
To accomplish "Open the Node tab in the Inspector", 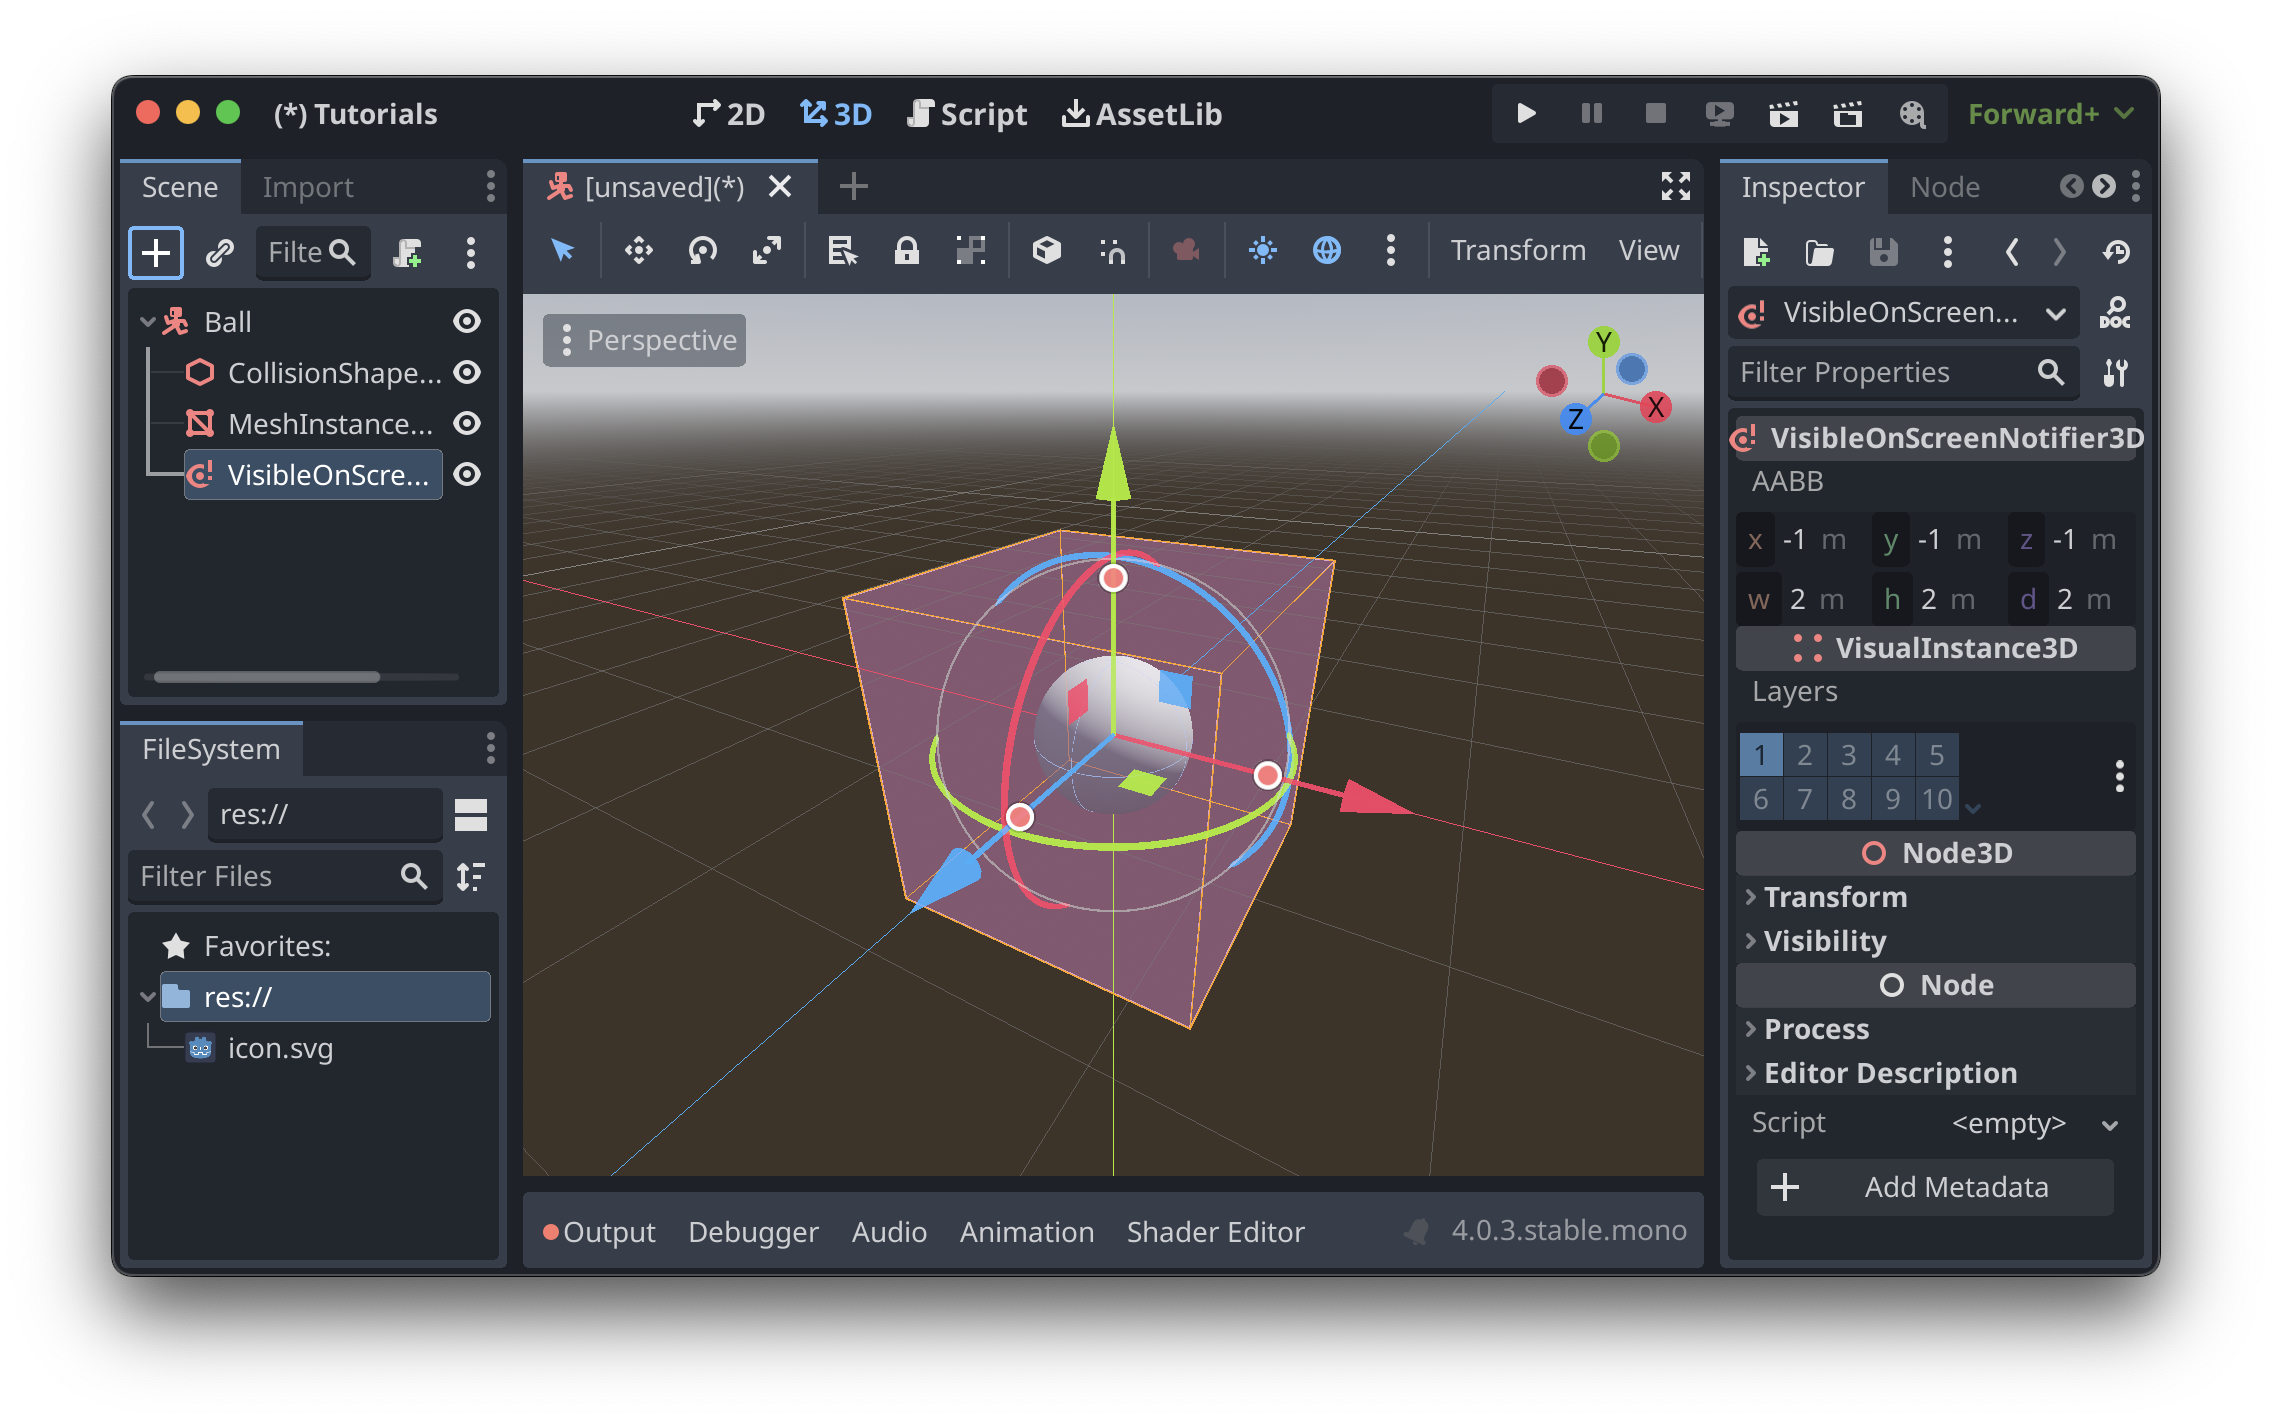I will coord(1942,186).
